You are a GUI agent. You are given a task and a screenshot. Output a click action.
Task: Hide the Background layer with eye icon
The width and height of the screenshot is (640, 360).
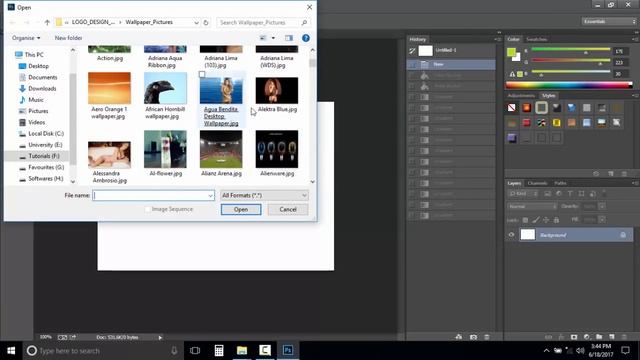click(x=511, y=235)
